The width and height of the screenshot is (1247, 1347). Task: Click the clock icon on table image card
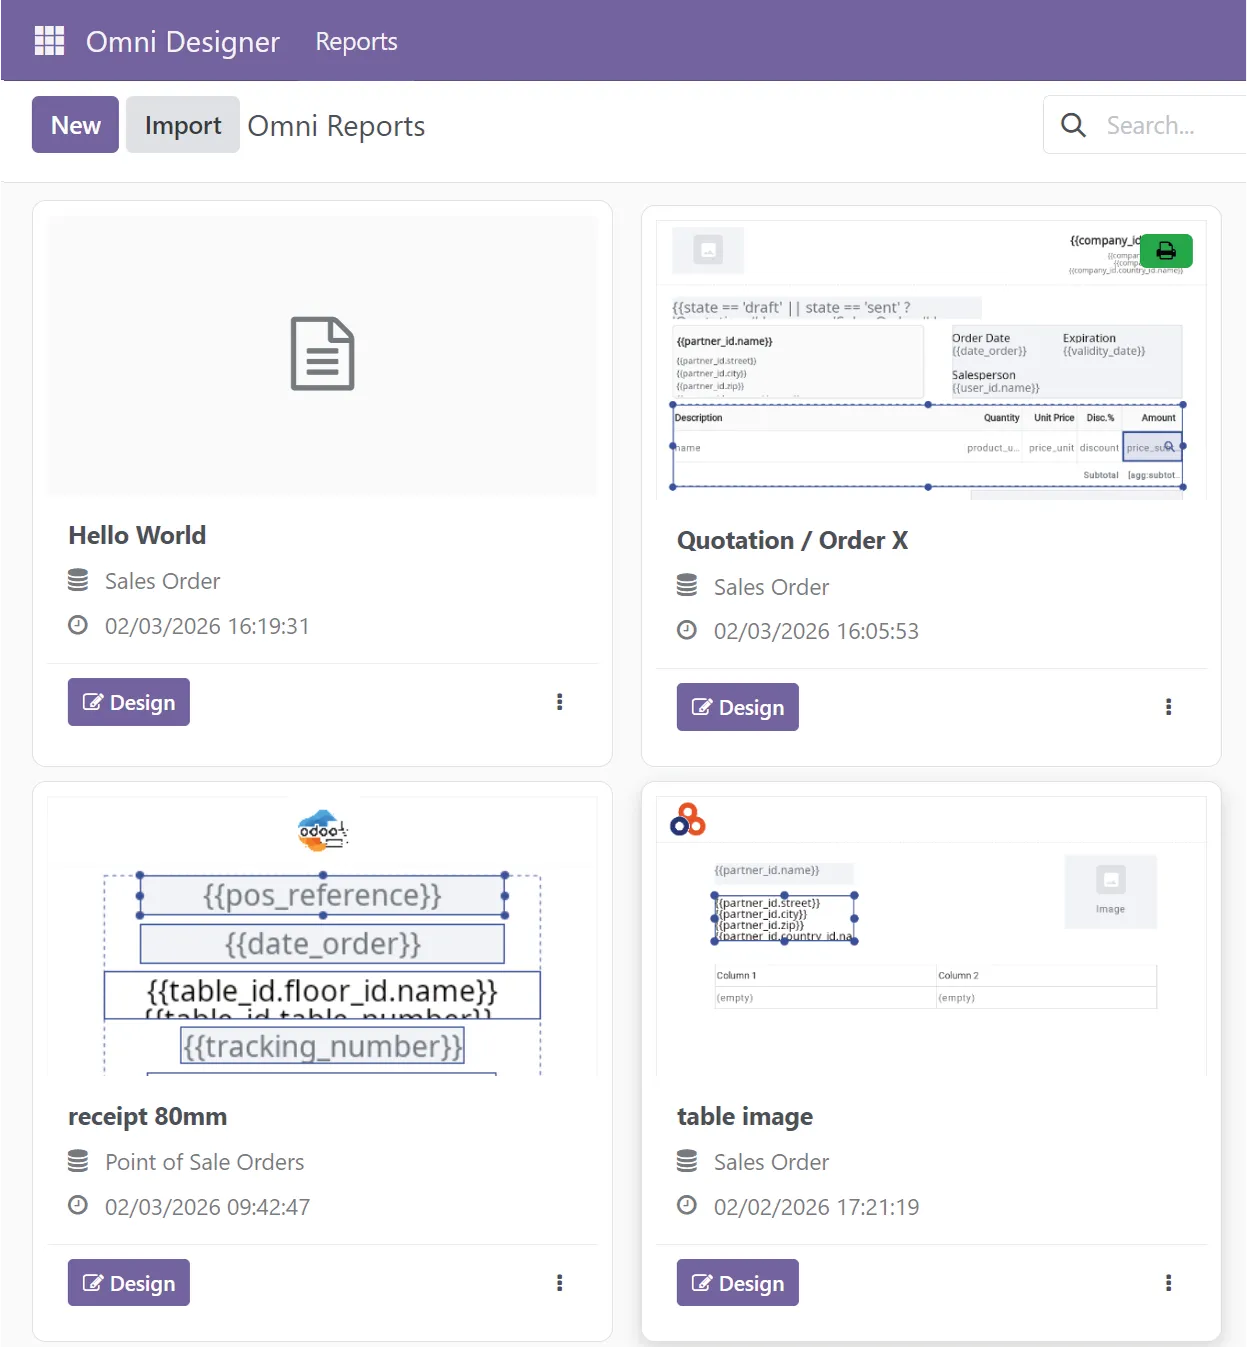pyautogui.click(x=687, y=1205)
